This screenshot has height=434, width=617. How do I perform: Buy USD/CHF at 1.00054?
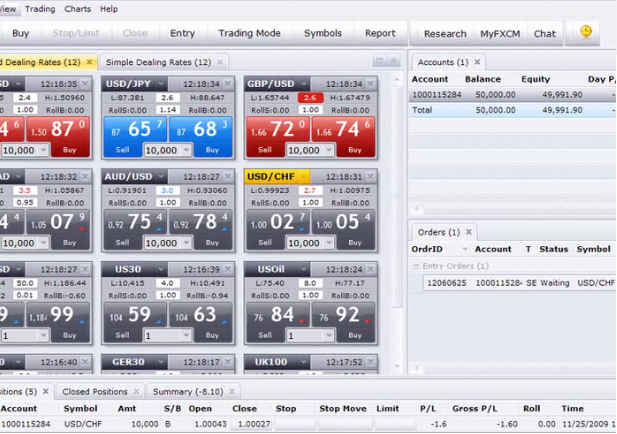click(344, 229)
